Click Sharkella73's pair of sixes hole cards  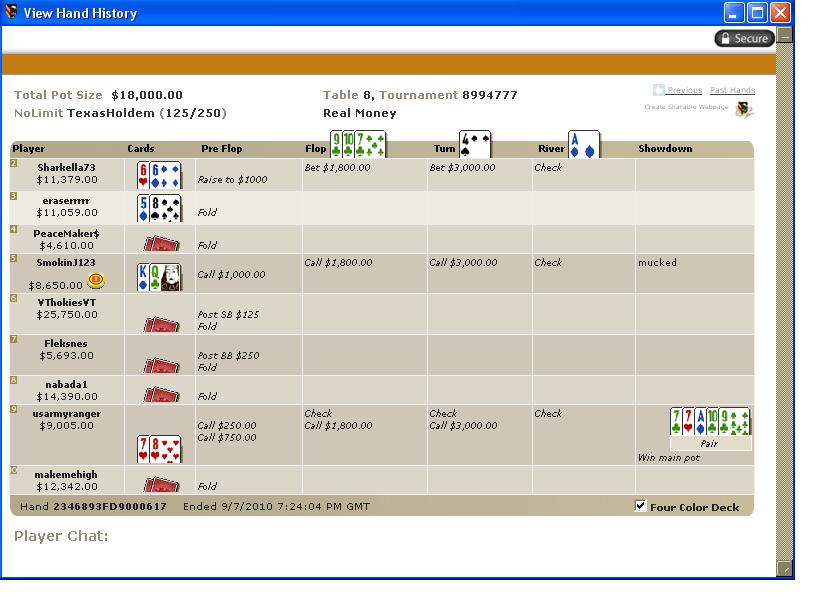coord(159,175)
